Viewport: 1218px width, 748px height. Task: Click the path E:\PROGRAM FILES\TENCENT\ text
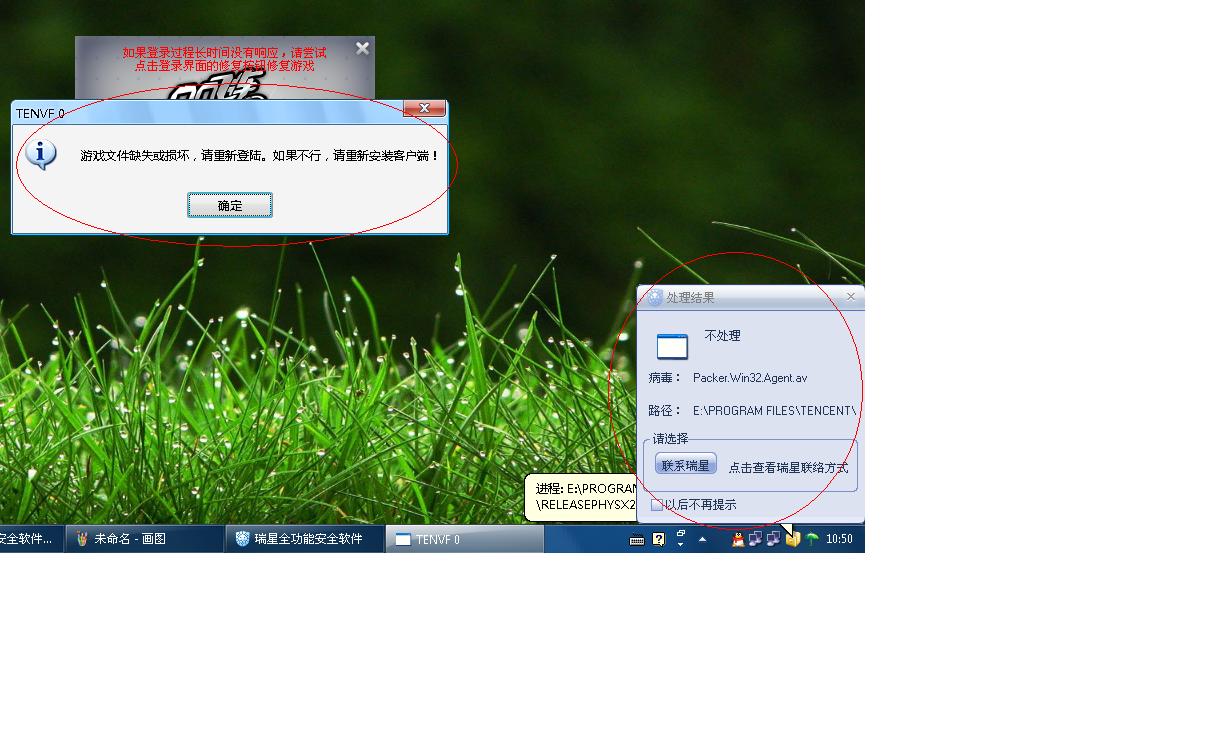click(x=774, y=410)
